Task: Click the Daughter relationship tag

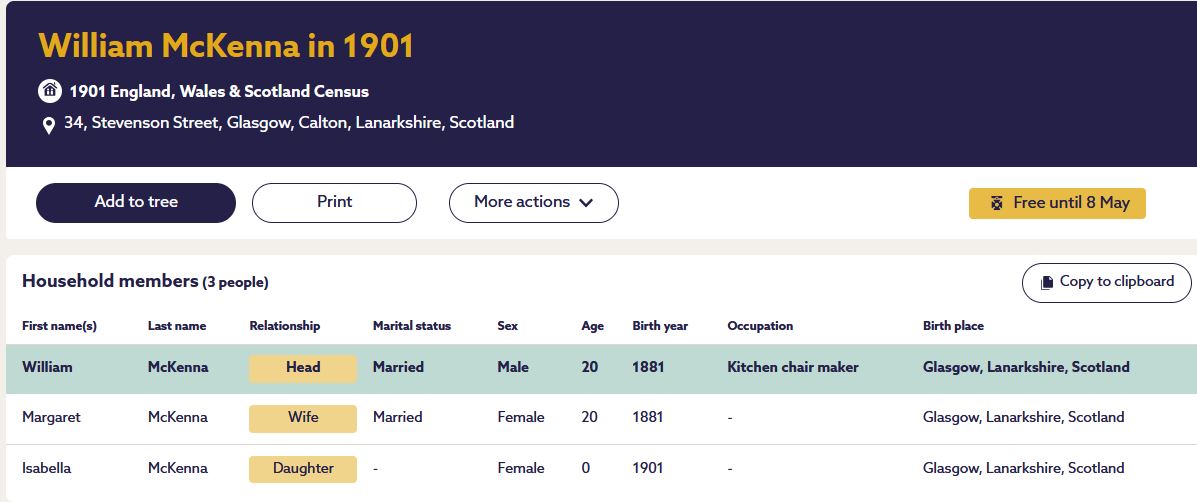Action: [x=302, y=468]
